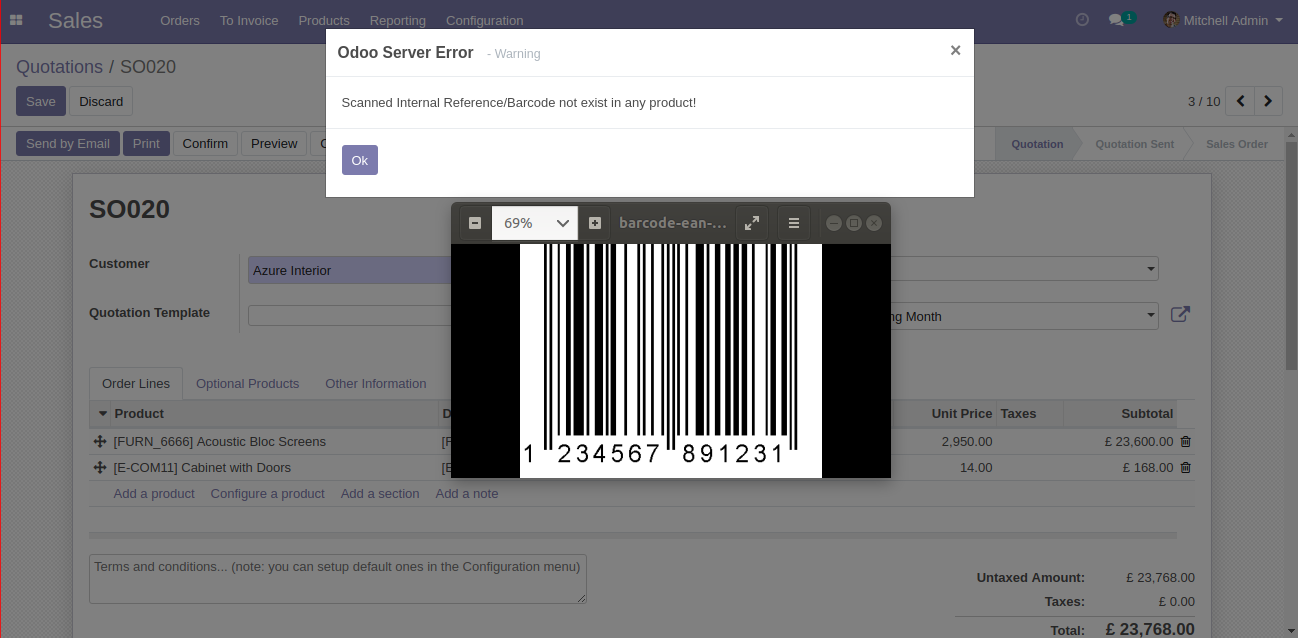Screen dimensions: 1298x638
Task: Sort by Unit Price column header
Action: click(x=962, y=413)
